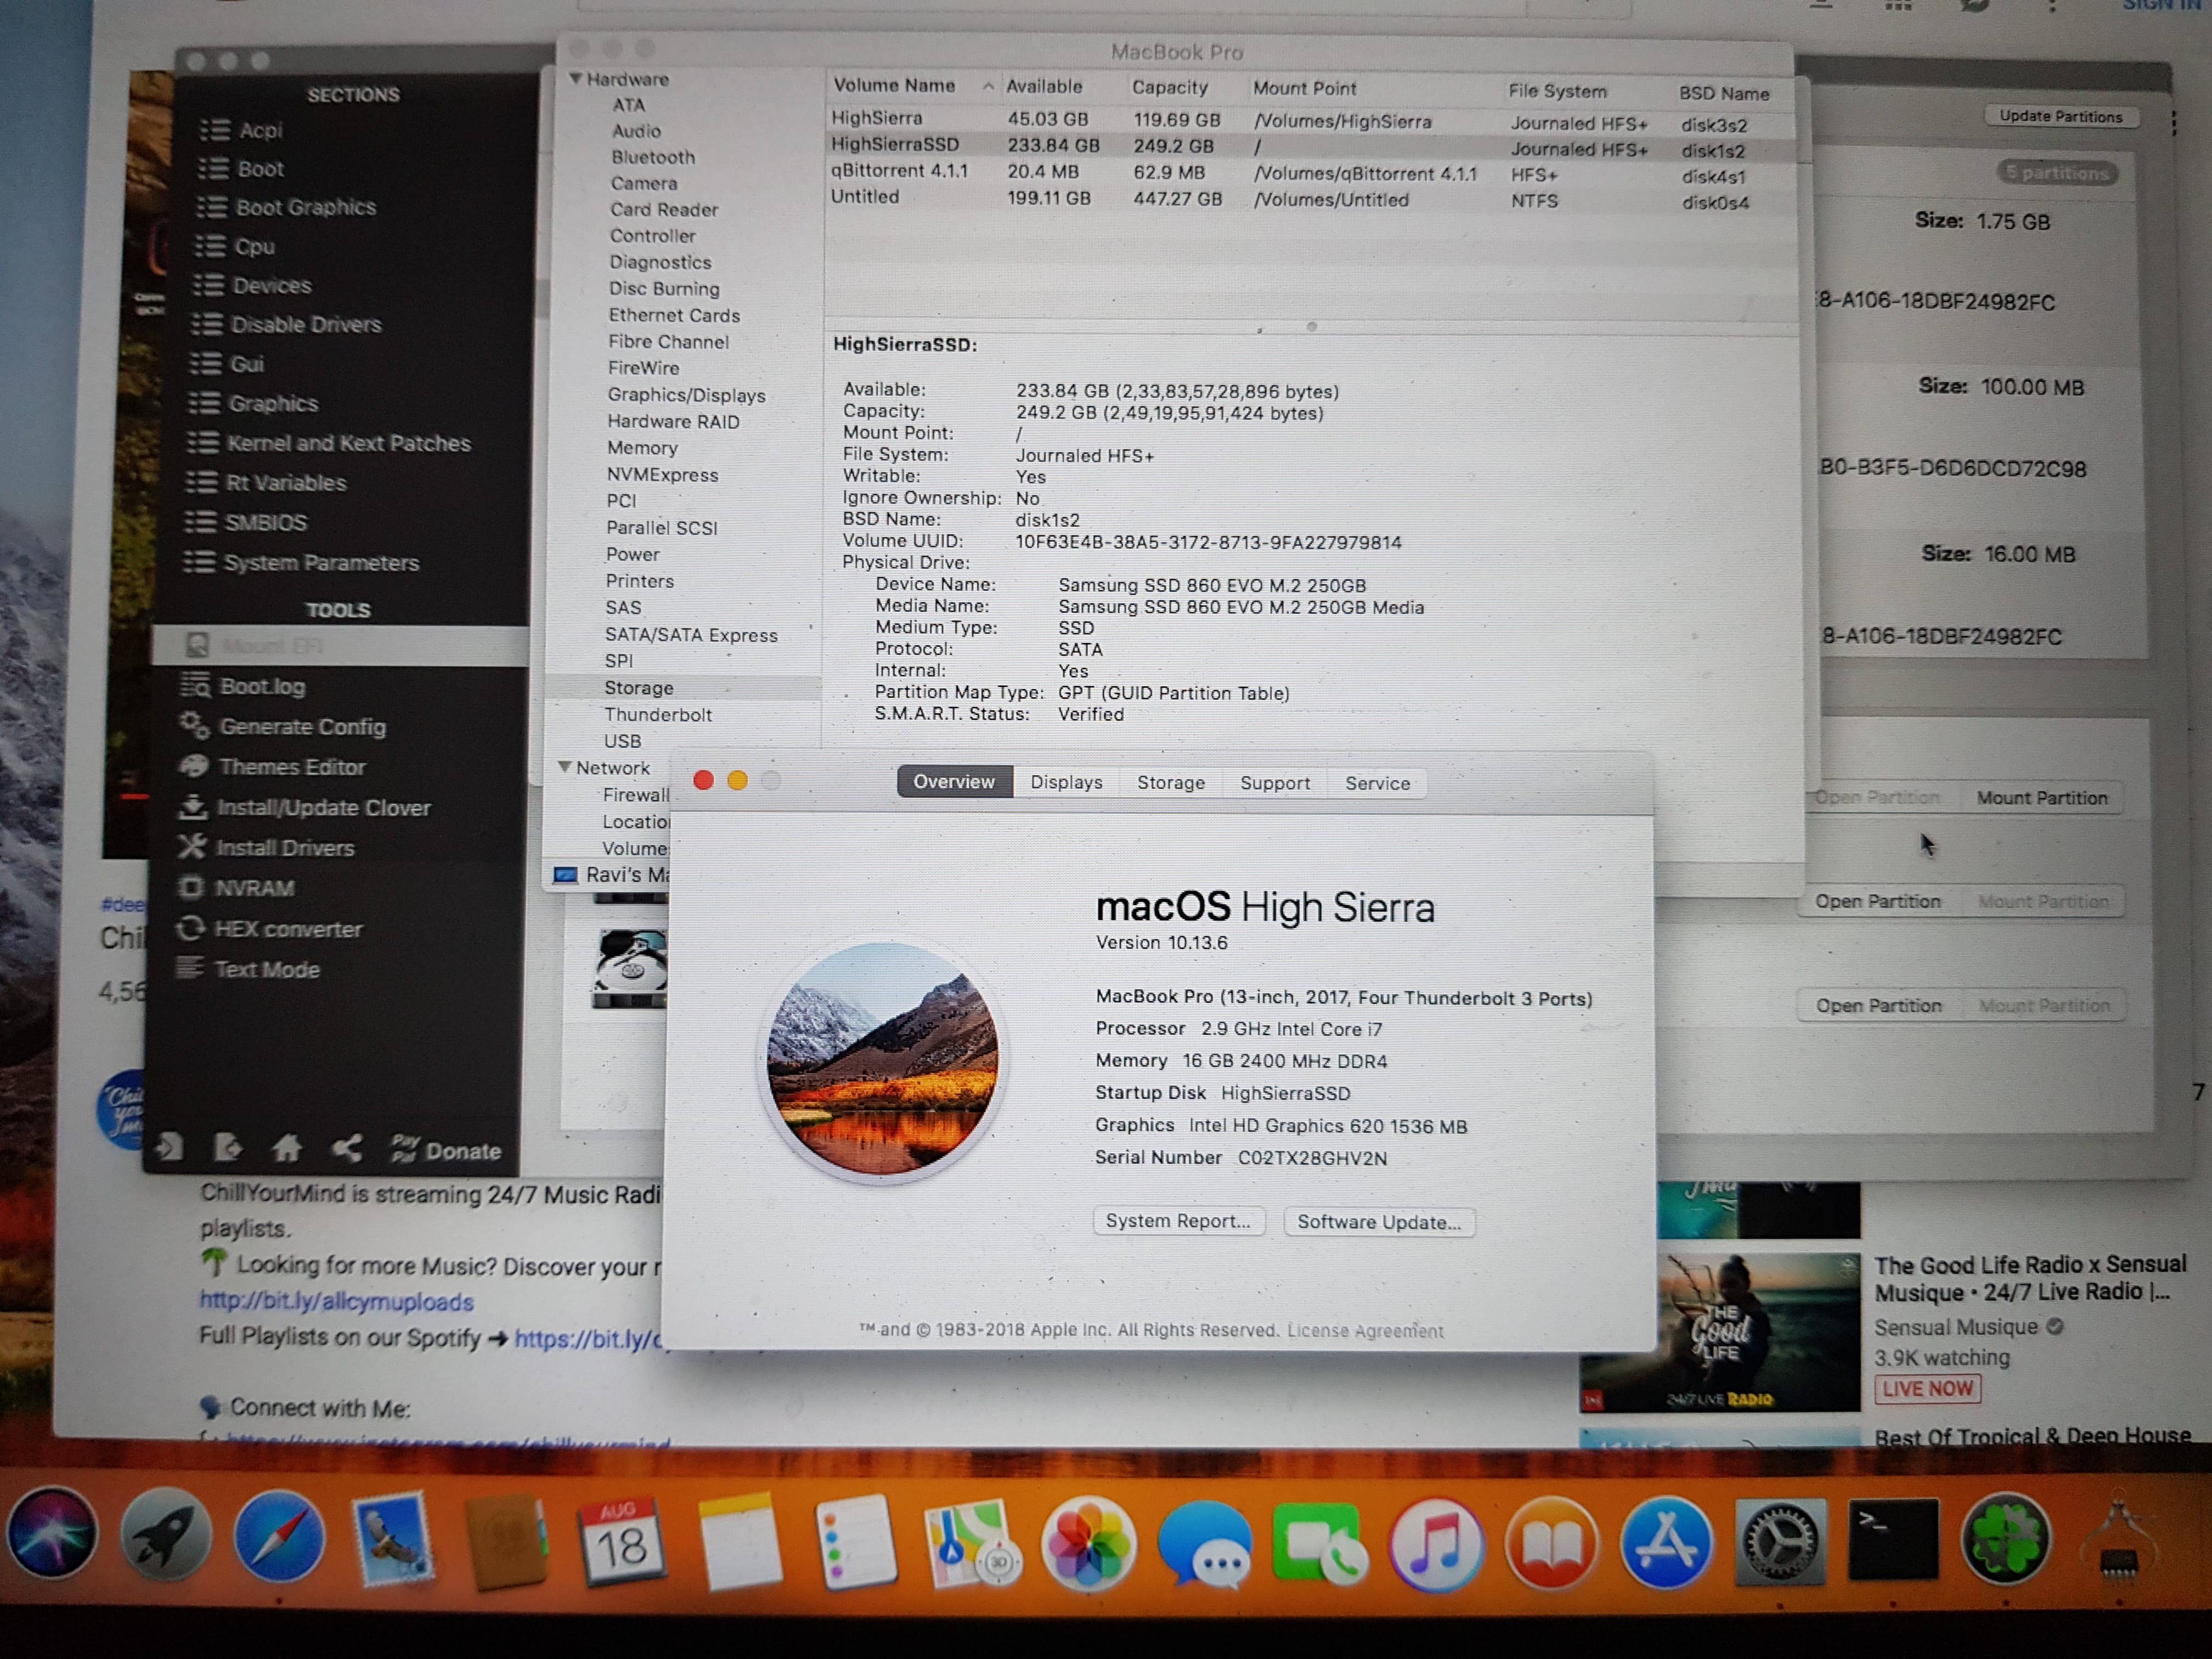Screen dimensions: 2212x1659
Task: Click the import config icon in Clover bottom bar
Action: [x=169, y=1146]
